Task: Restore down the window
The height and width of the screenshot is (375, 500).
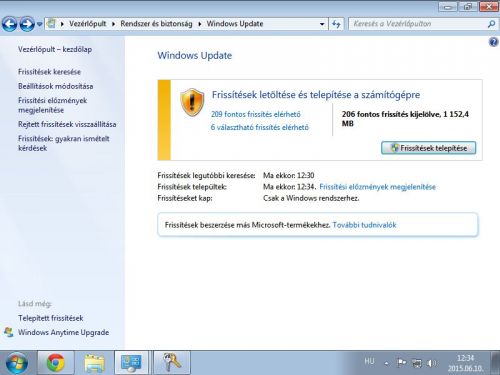Action: pos(468,7)
